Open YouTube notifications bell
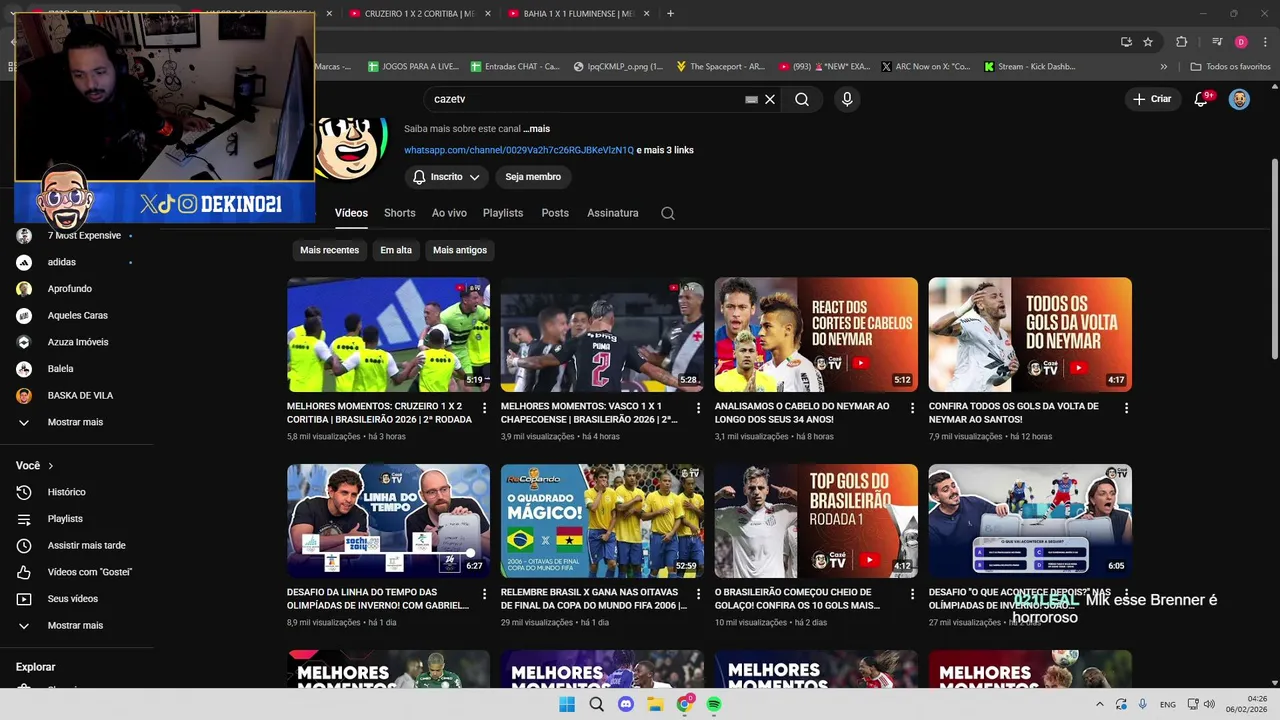The width and height of the screenshot is (1280, 720). point(1202,99)
